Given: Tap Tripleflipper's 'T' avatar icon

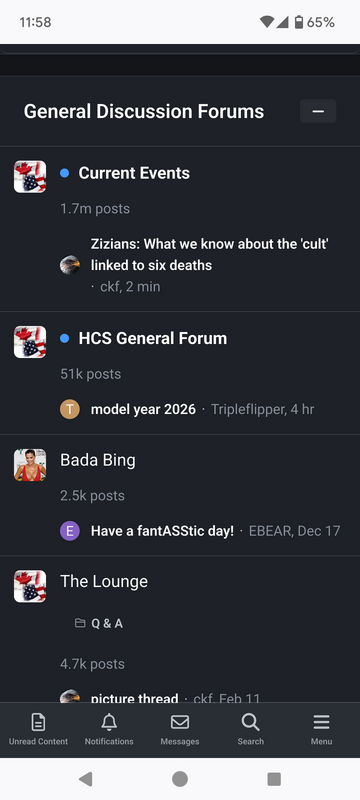Looking at the screenshot, I should click(70, 409).
